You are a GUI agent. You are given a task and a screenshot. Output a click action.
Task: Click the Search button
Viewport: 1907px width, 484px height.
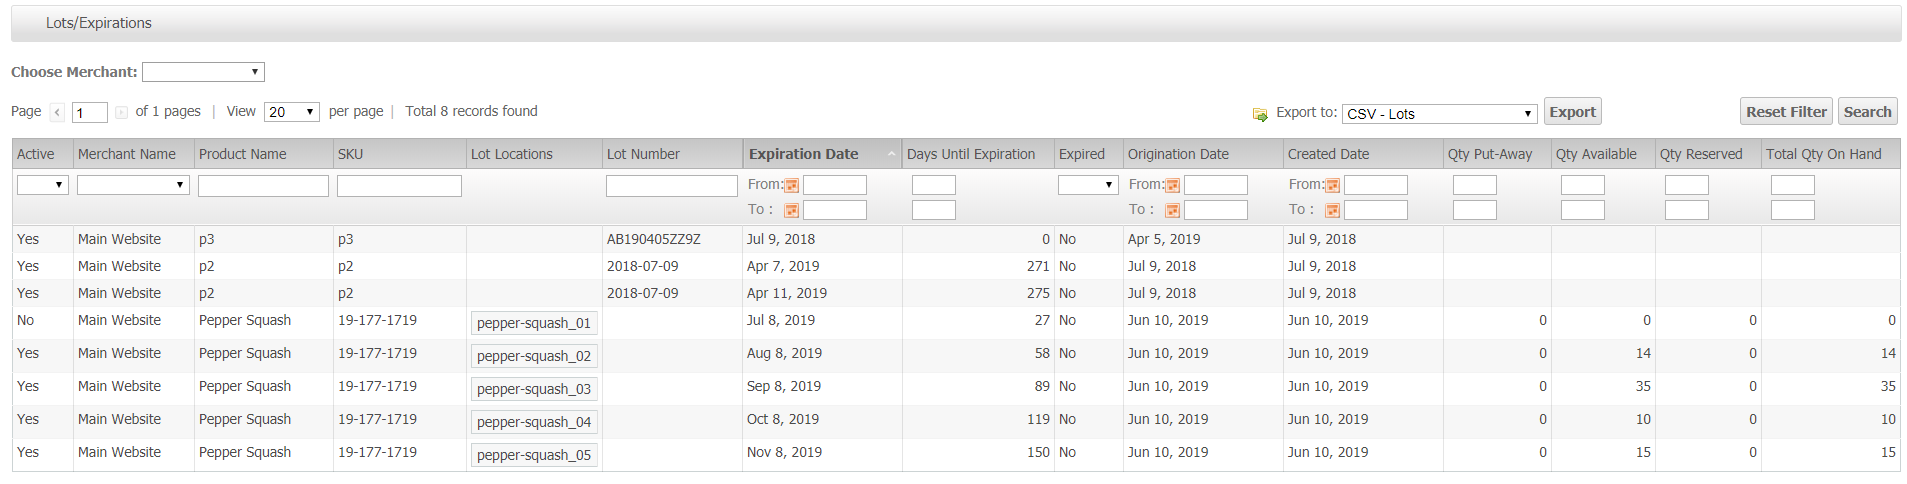click(x=1866, y=112)
